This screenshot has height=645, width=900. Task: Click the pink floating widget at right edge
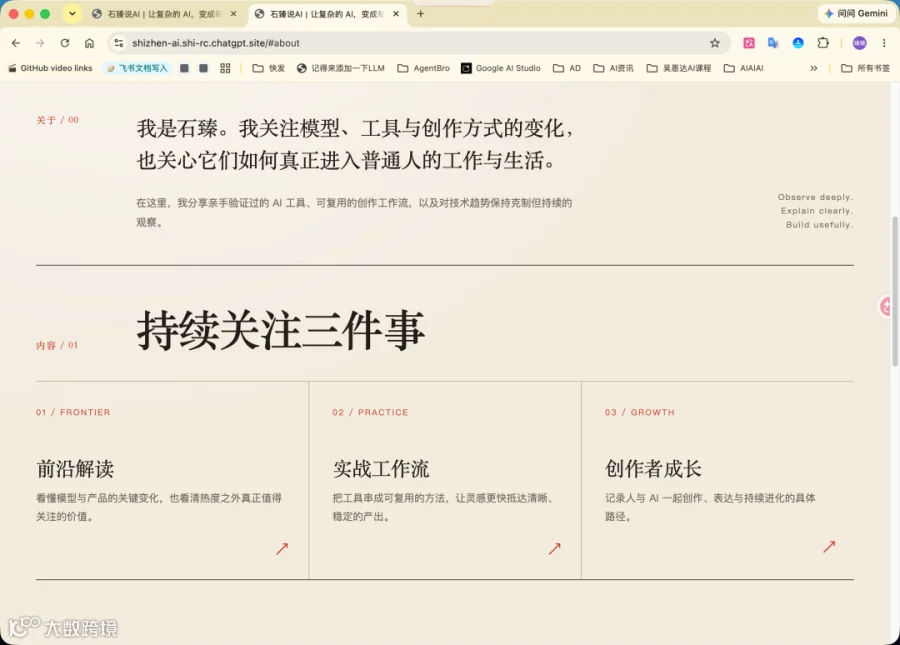[x=886, y=306]
